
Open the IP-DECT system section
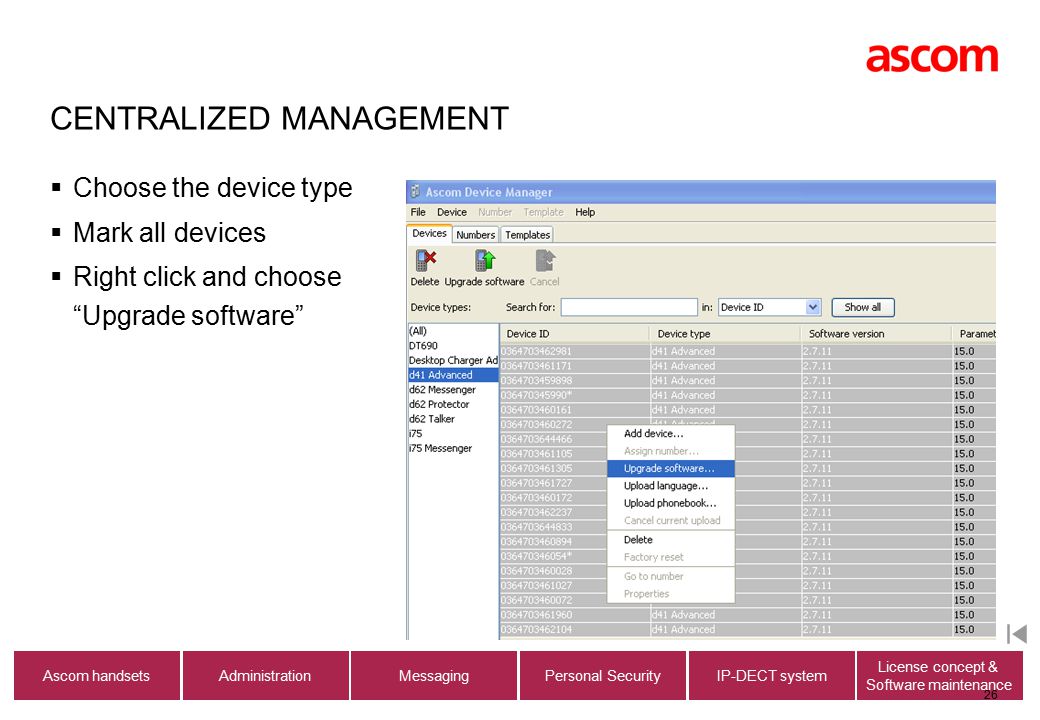772,676
